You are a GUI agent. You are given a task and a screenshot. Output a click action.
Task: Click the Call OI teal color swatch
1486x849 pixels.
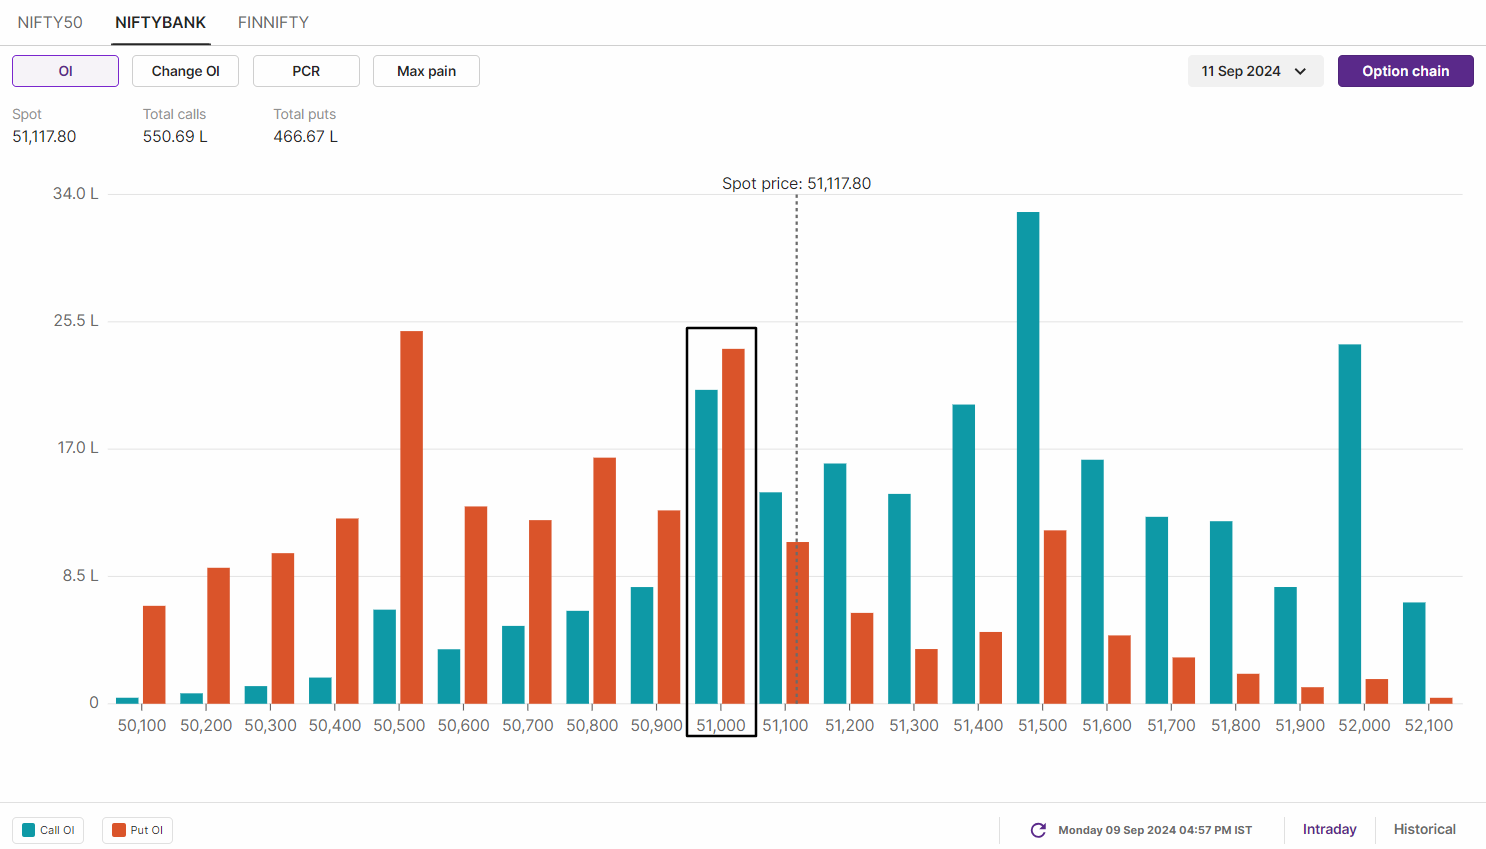click(x=28, y=830)
